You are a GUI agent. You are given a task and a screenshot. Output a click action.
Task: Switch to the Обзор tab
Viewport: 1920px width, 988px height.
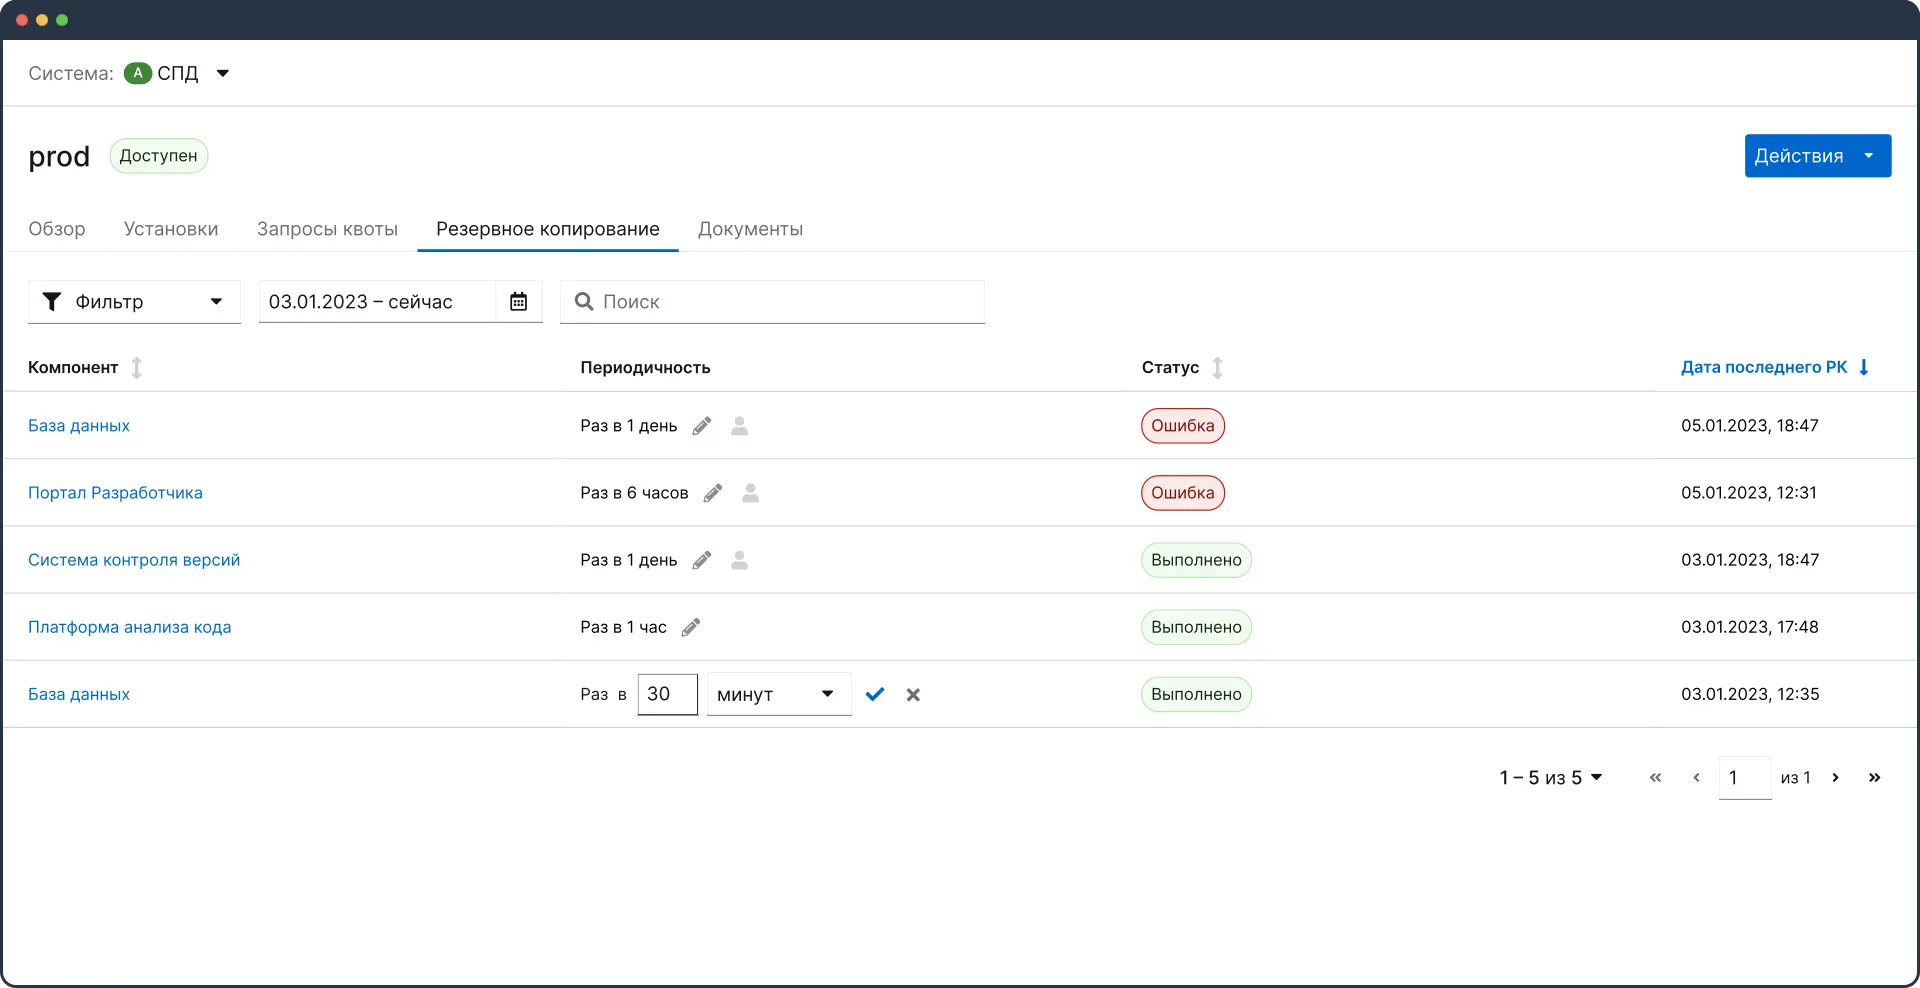pos(57,229)
